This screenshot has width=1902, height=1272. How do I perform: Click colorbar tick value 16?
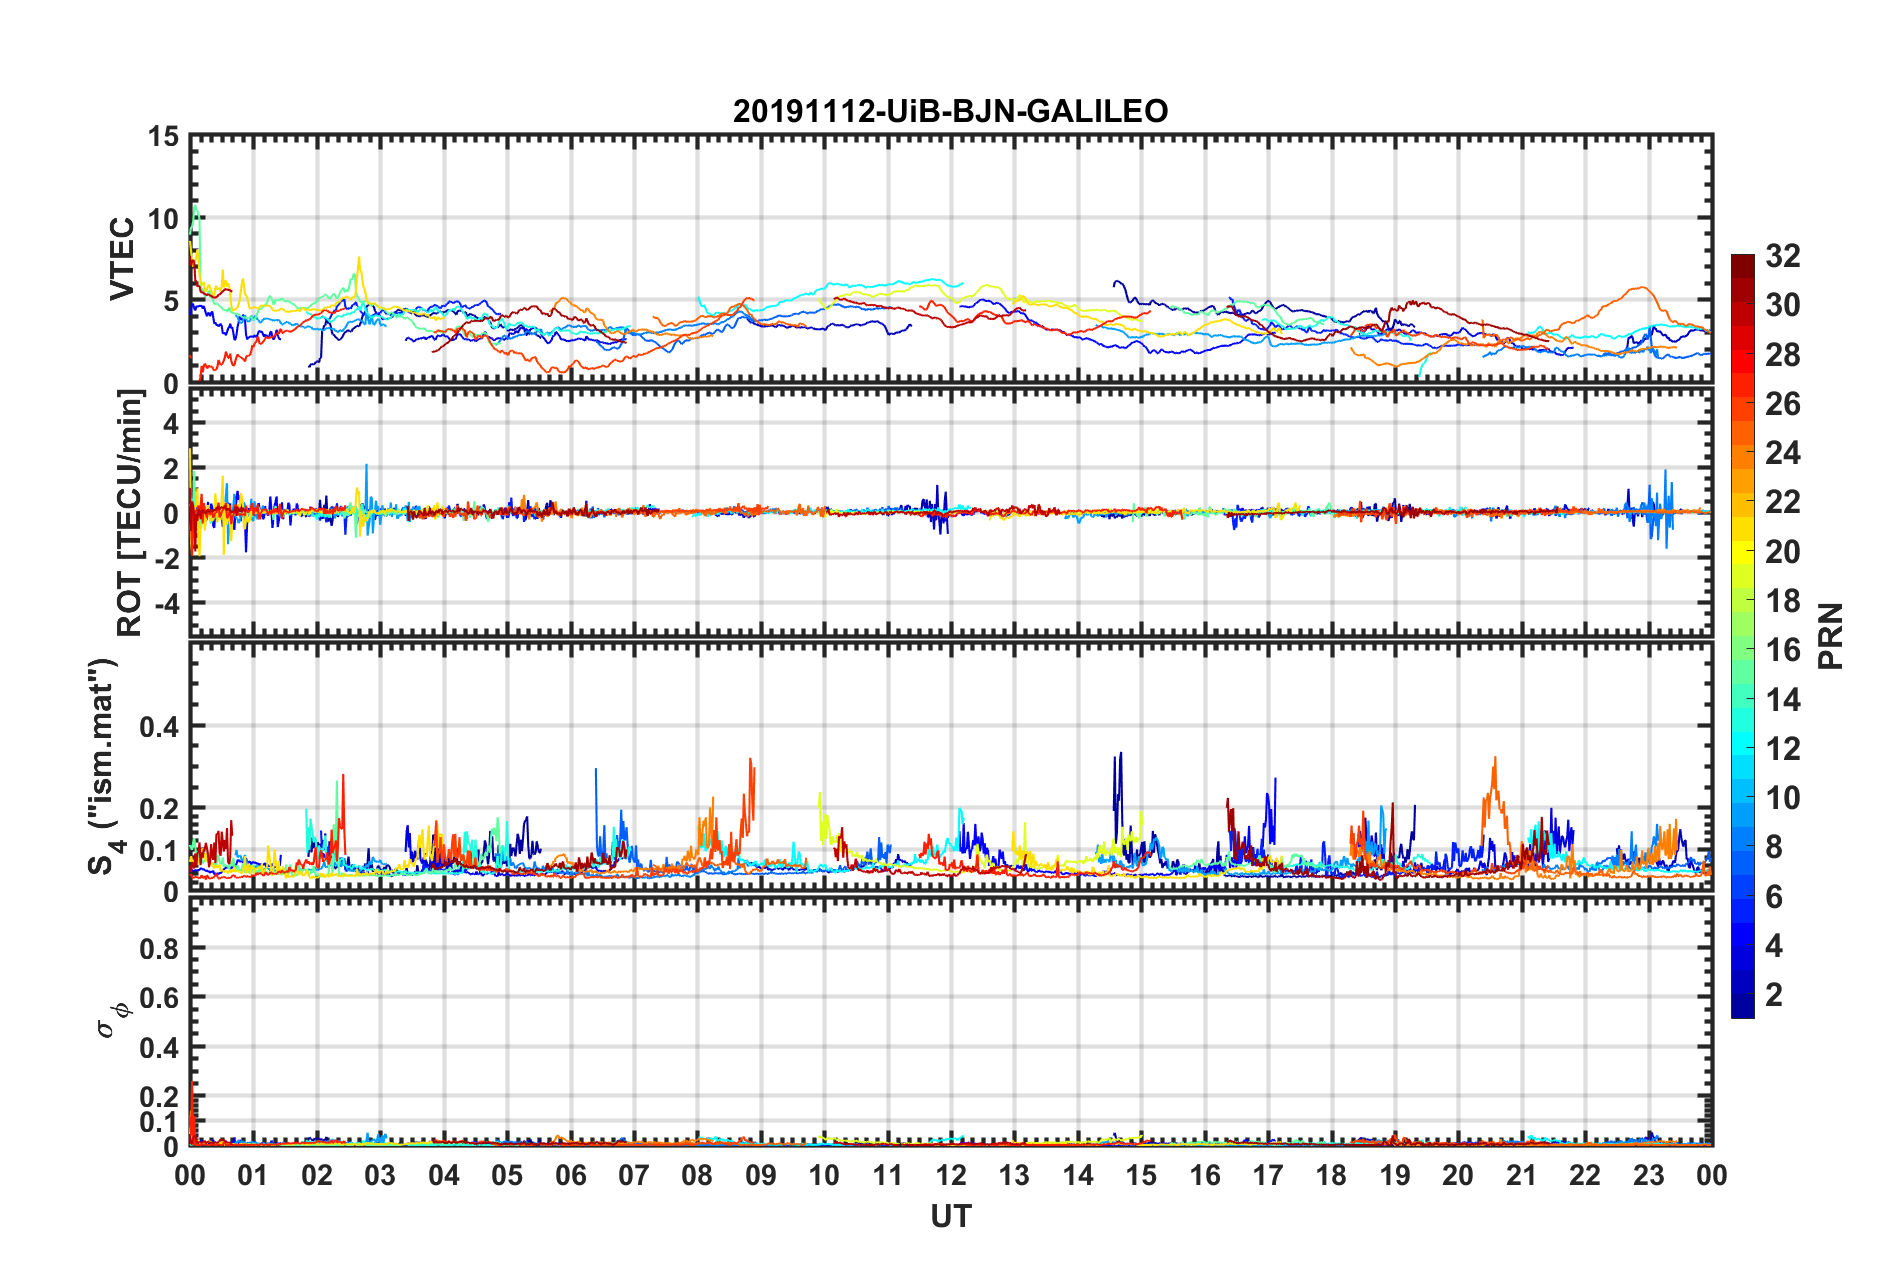click(1782, 650)
